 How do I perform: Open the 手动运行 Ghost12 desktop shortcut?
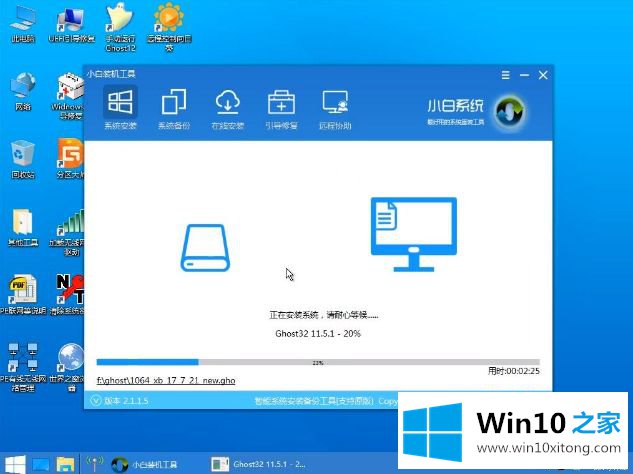pos(120,28)
